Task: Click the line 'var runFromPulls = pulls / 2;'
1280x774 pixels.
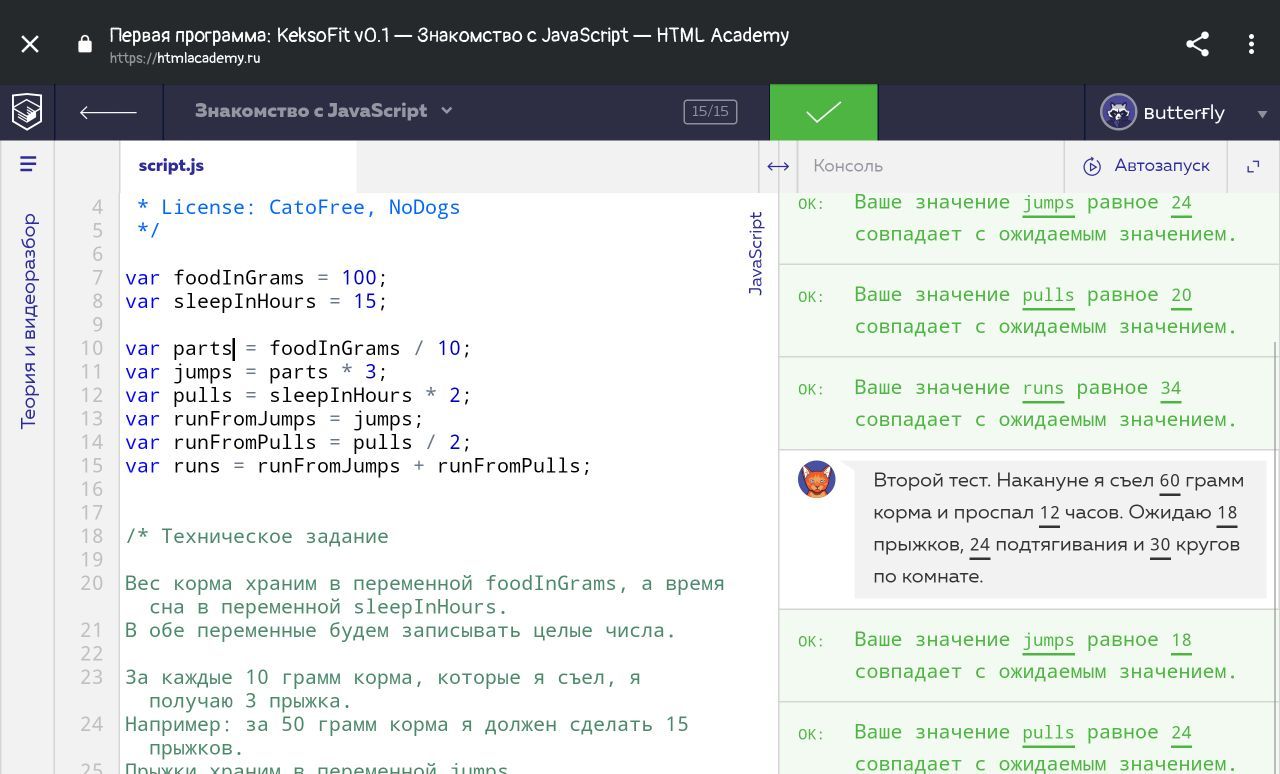Action: tap(298, 442)
